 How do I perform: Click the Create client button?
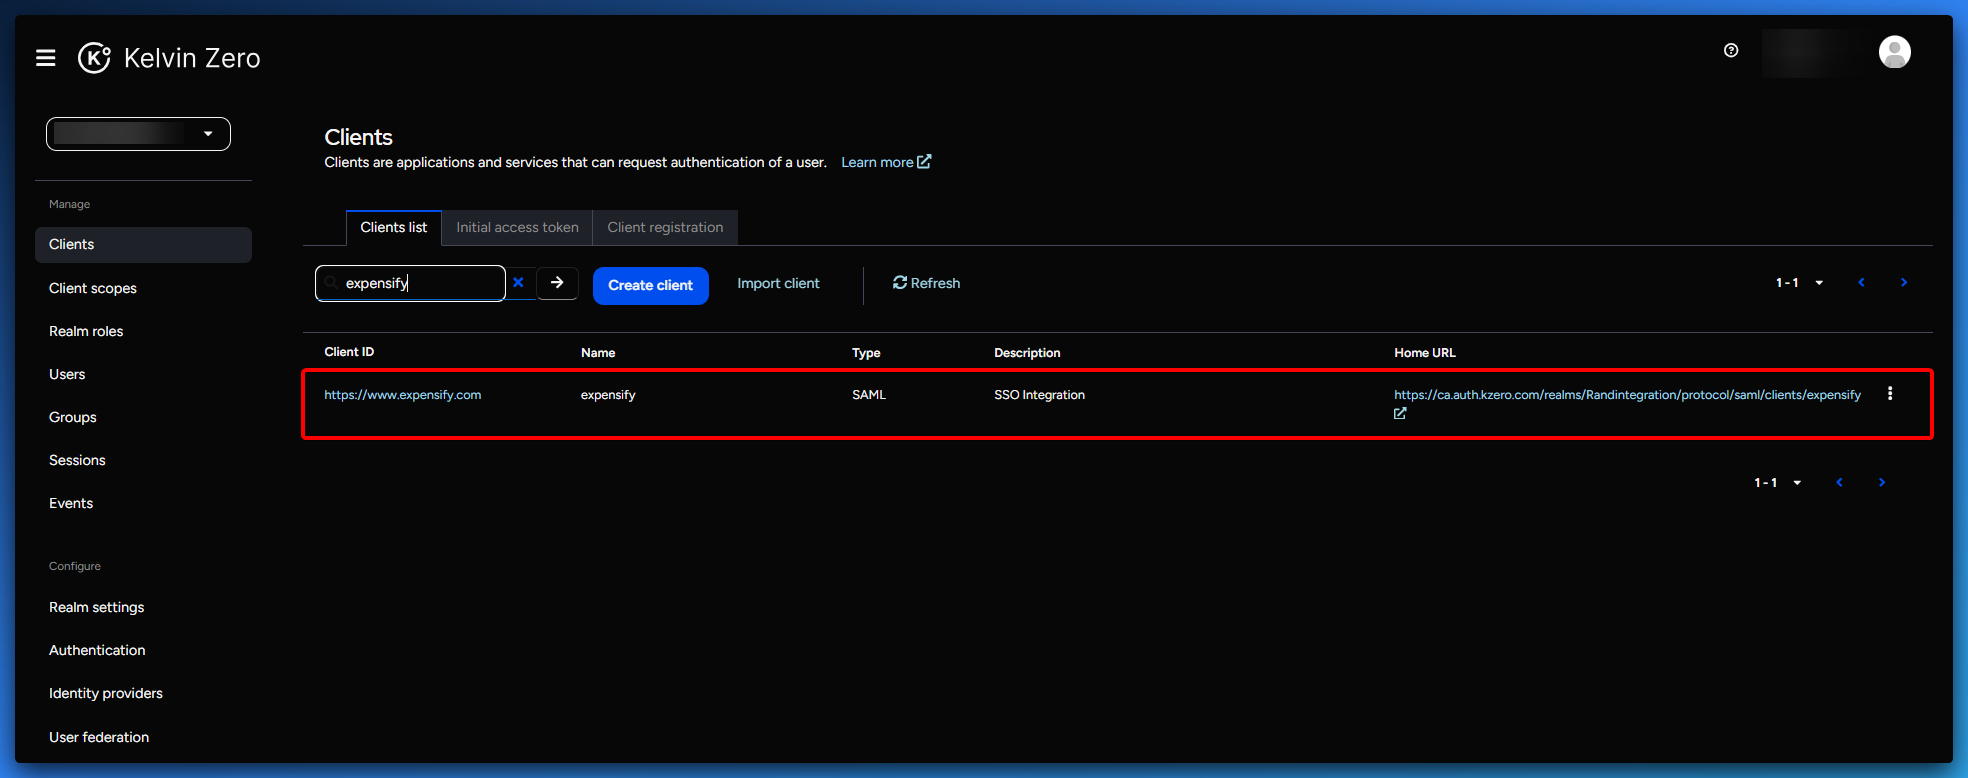[651, 286]
